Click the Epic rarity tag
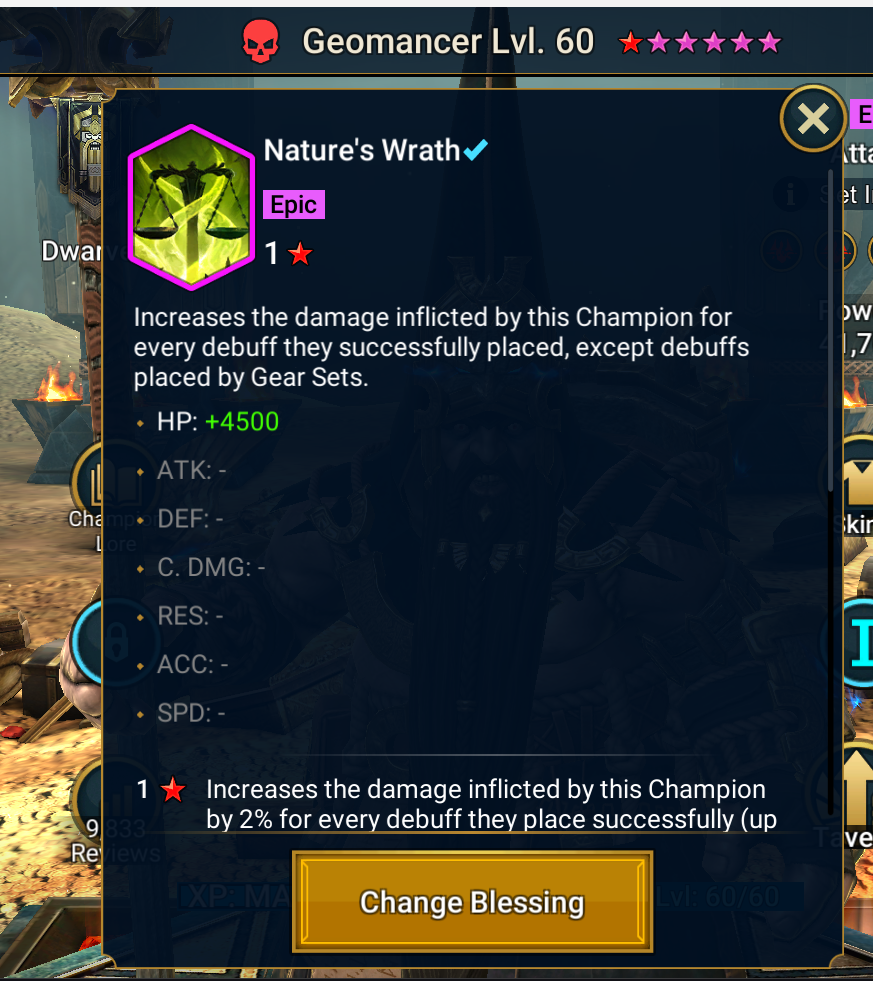The height and width of the screenshot is (981, 873). (x=294, y=205)
